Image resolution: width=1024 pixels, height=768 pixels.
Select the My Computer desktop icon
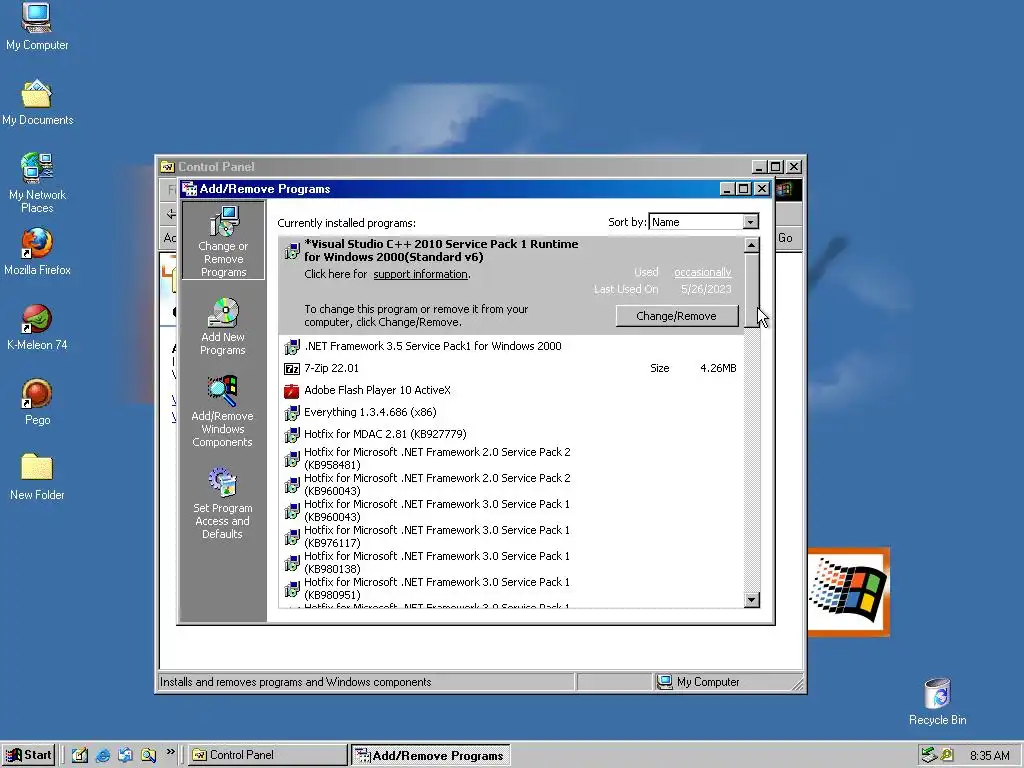[37, 26]
